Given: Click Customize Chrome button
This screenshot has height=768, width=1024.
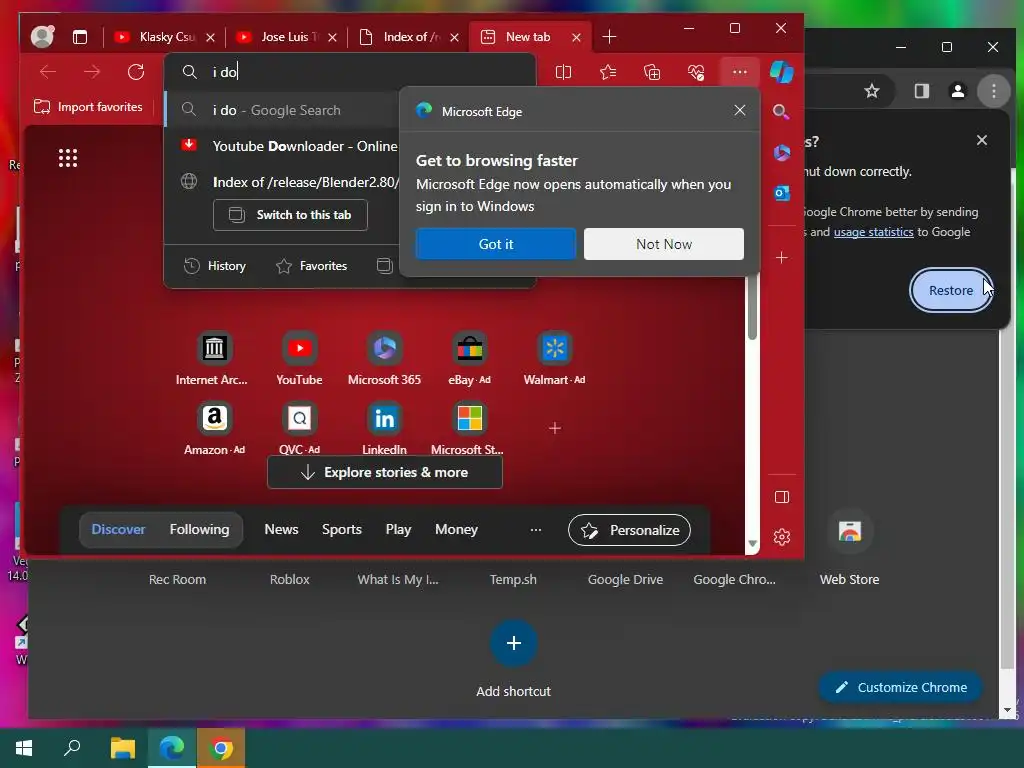Looking at the screenshot, I should 901,688.
